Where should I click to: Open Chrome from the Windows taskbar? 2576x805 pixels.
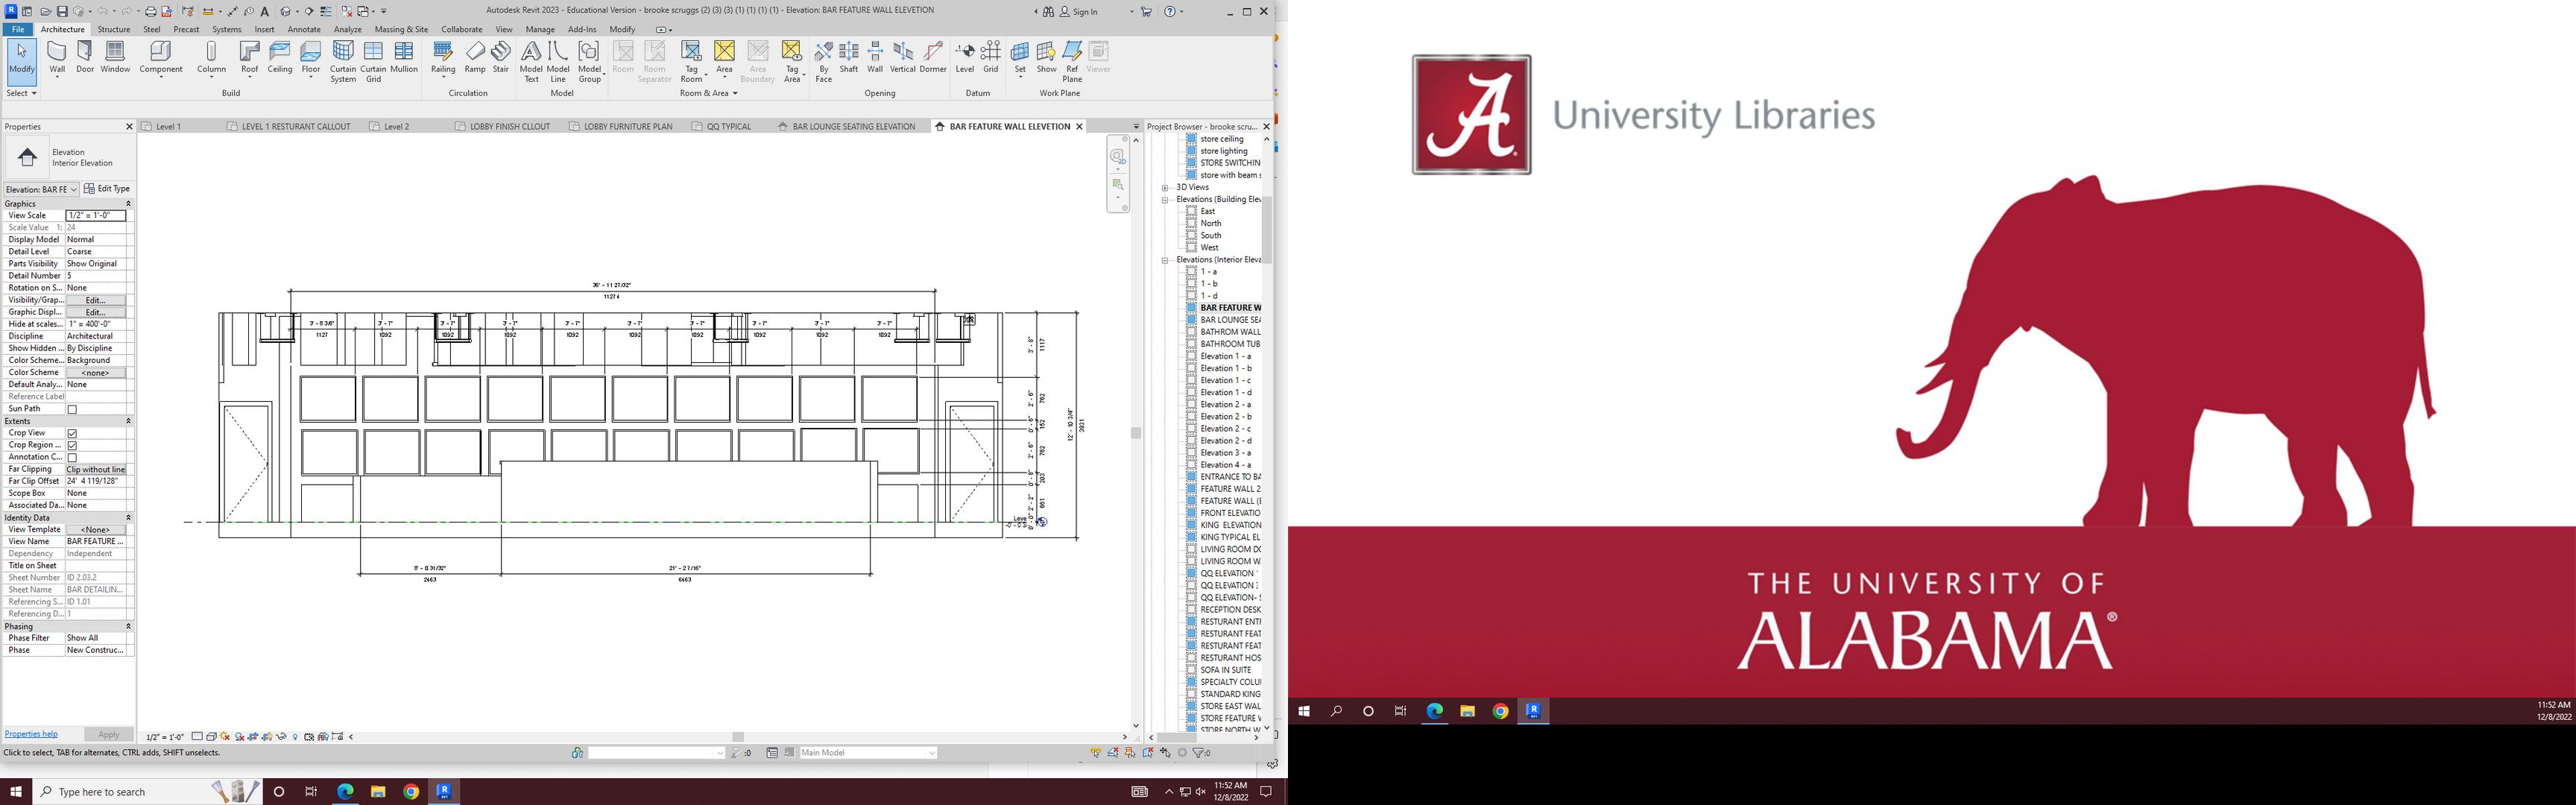pyautogui.click(x=411, y=791)
